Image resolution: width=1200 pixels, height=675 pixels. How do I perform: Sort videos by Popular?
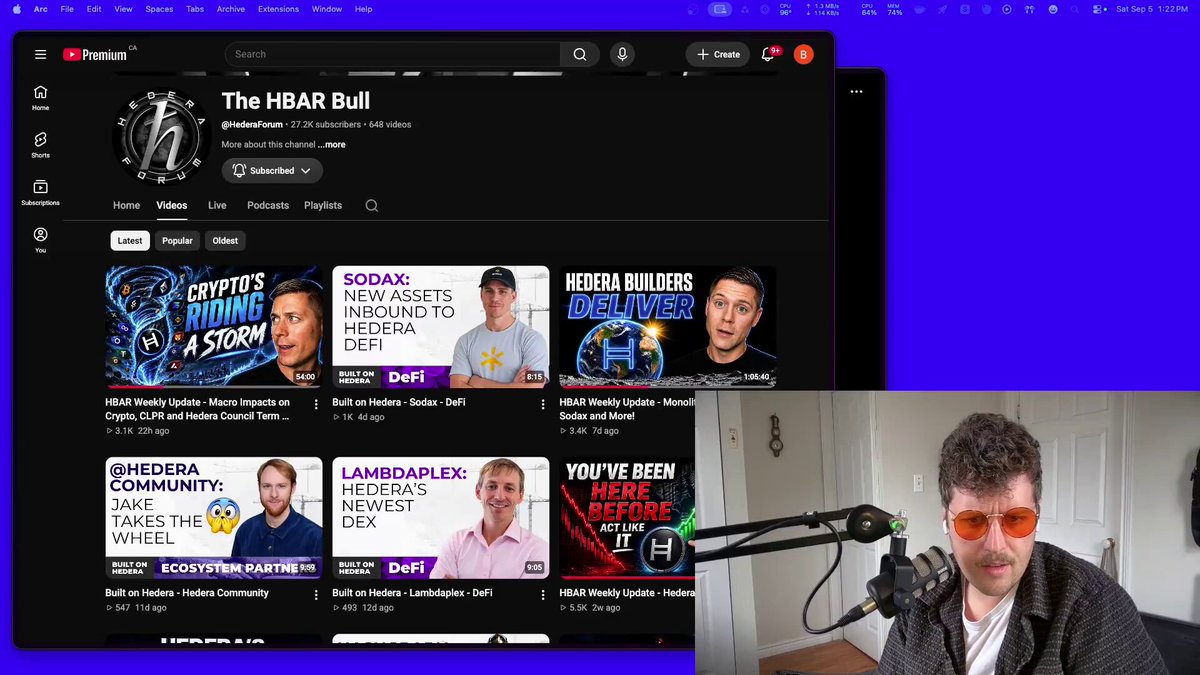click(177, 241)
